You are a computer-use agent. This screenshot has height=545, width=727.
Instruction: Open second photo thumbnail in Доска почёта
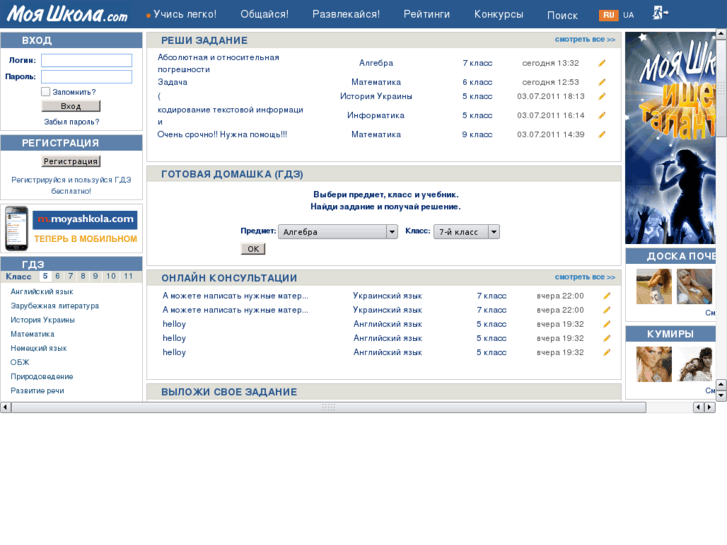point(694,286)
